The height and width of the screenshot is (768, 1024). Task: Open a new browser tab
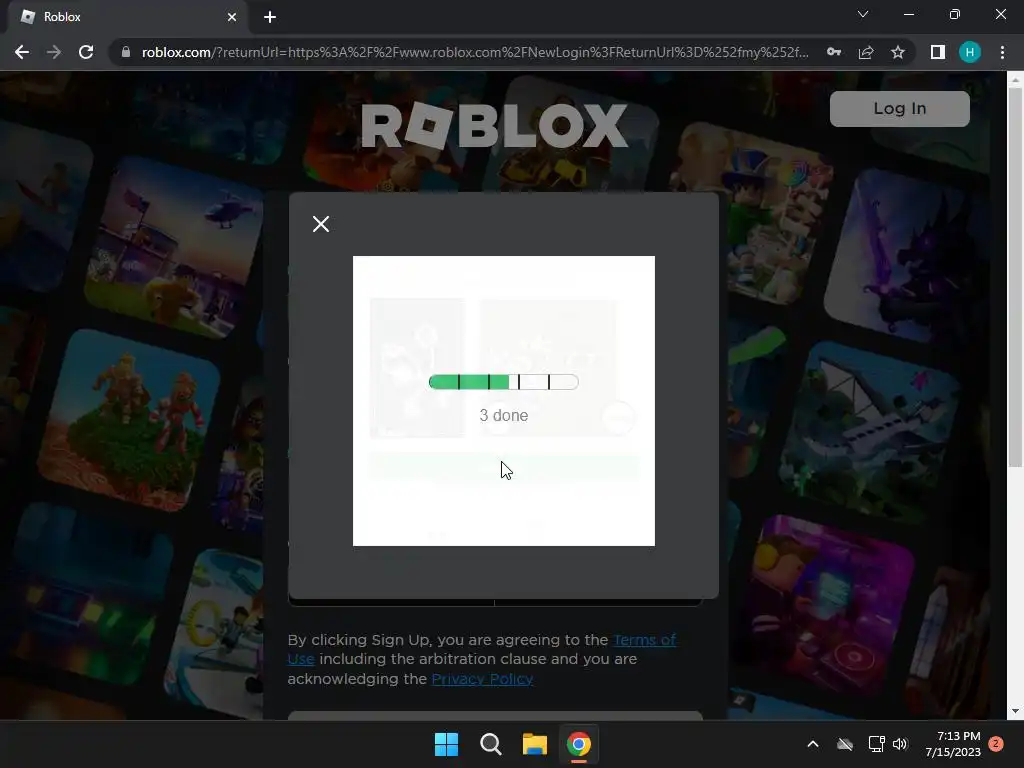pos(270,17)
